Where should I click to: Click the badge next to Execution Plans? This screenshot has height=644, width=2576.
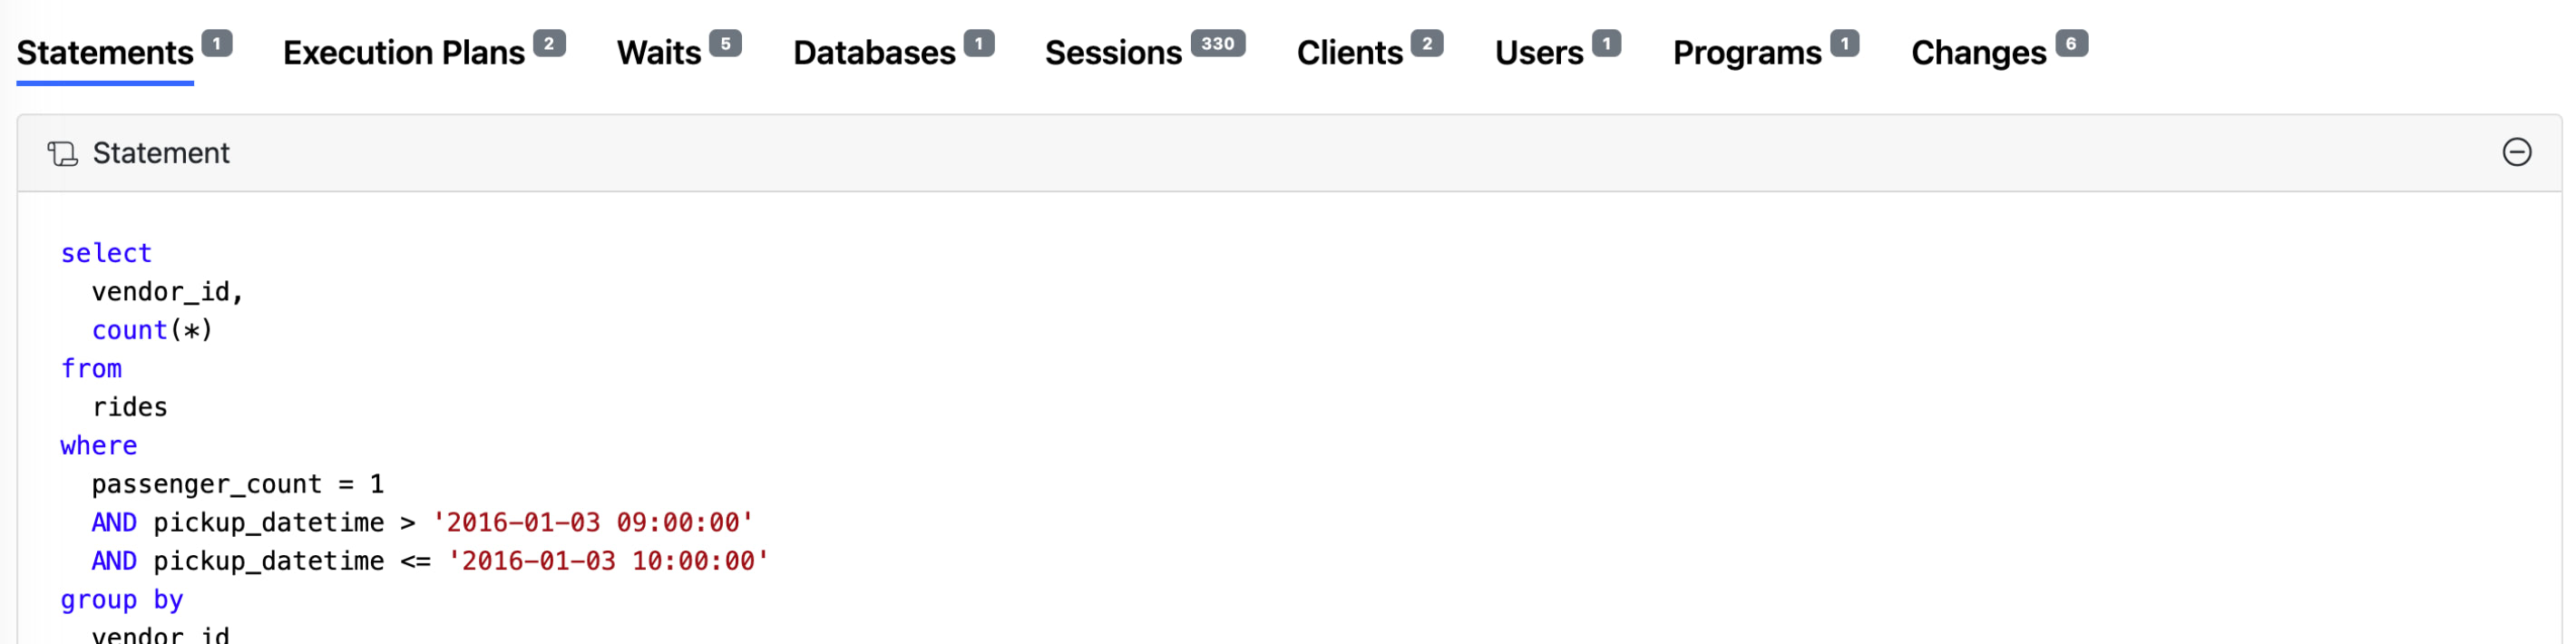[x=549, y=43]
